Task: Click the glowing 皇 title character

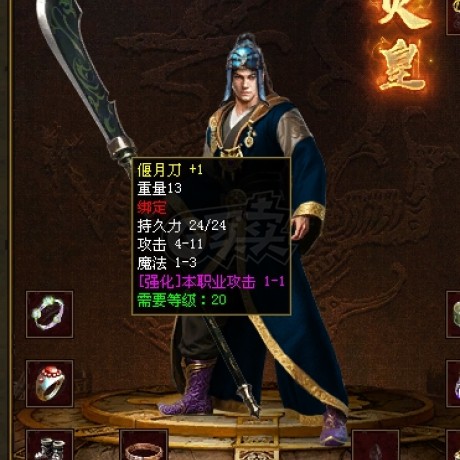Action: click(x=402, y=67)
